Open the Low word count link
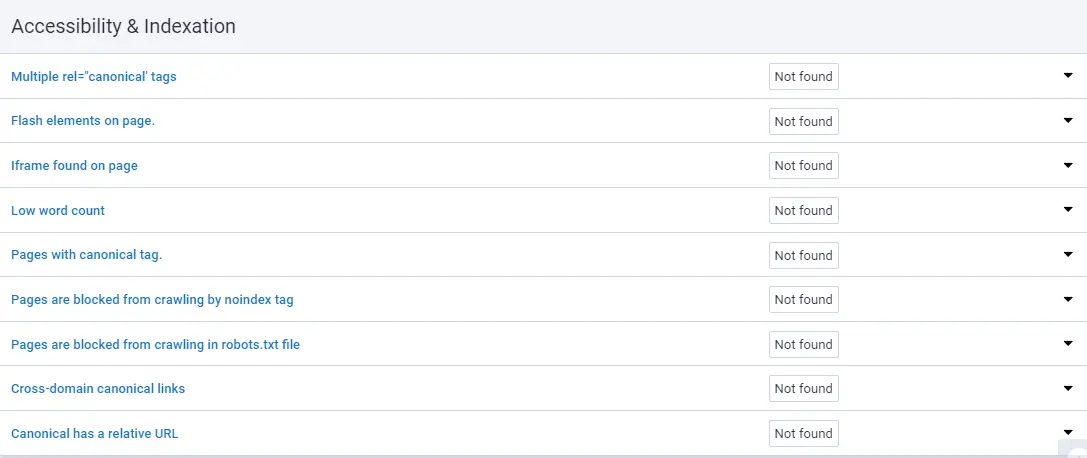This screenshot has height=458, width=1087. pos(58,210)
